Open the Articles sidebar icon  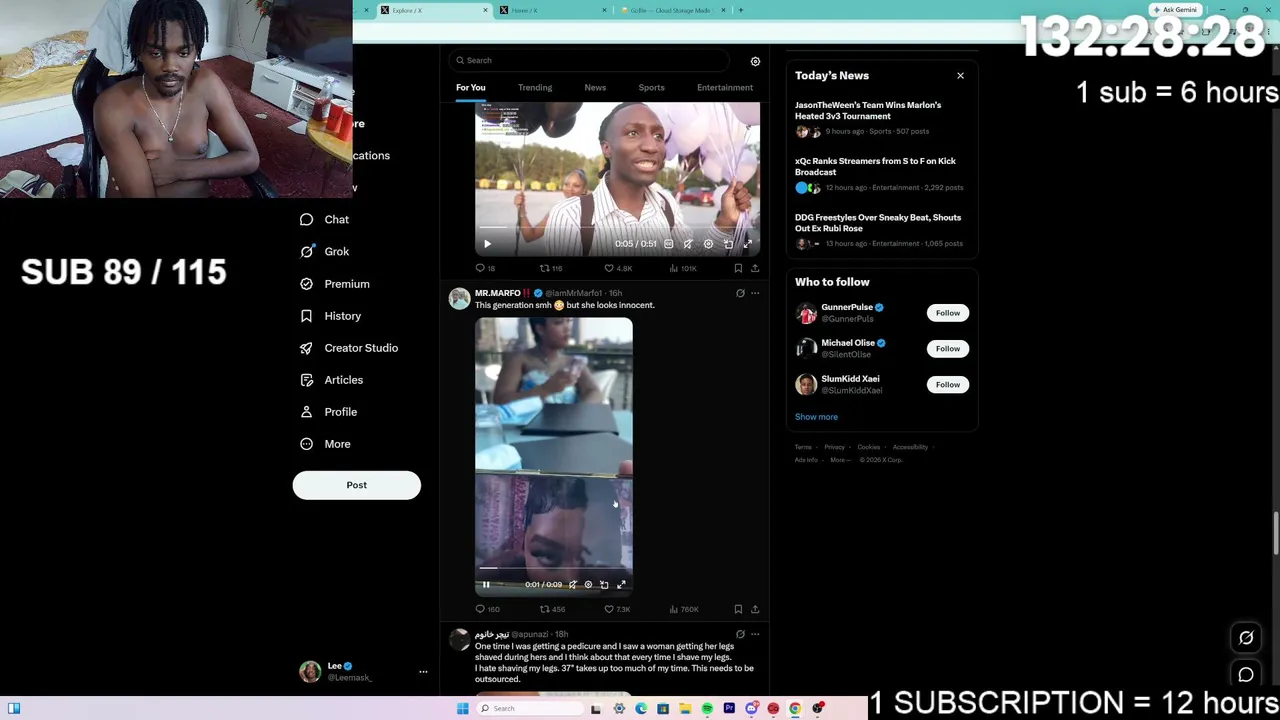tap(306, 380)
